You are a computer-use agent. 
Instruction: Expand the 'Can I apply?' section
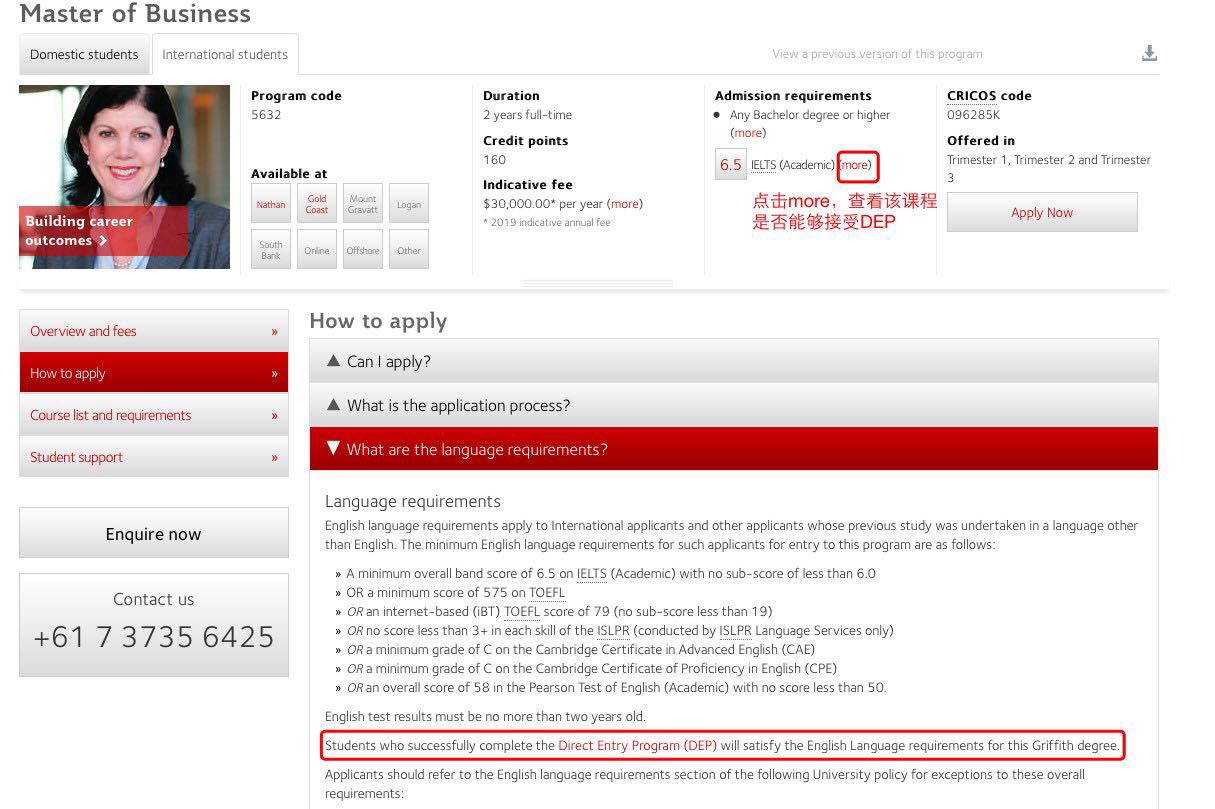tap(733, 362)
